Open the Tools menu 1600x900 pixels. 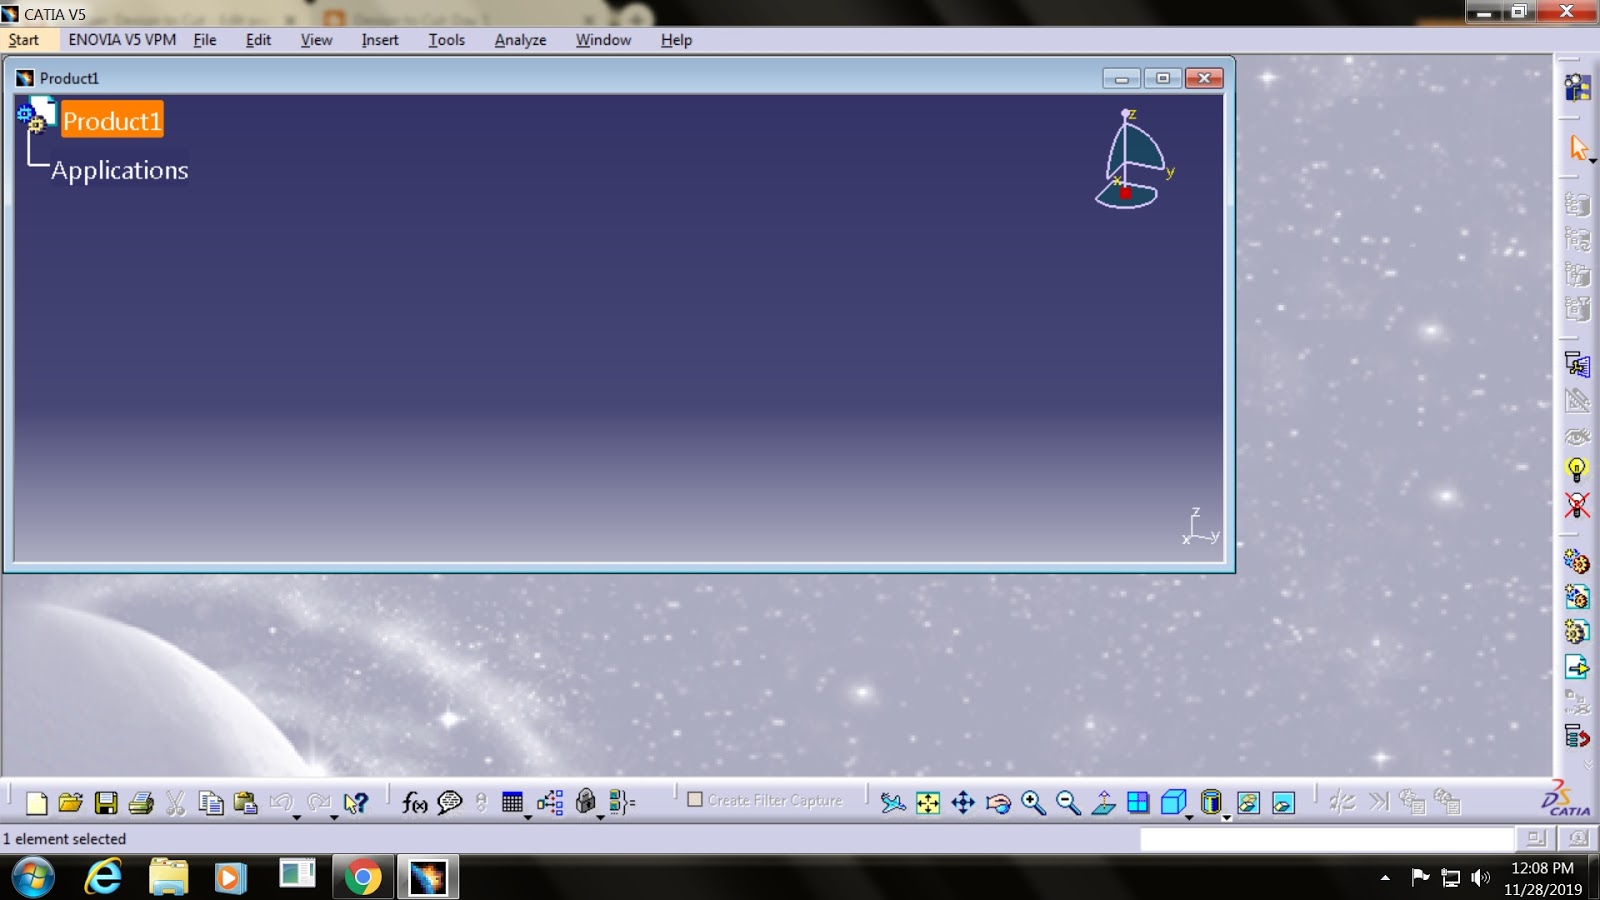coord(446,40)
